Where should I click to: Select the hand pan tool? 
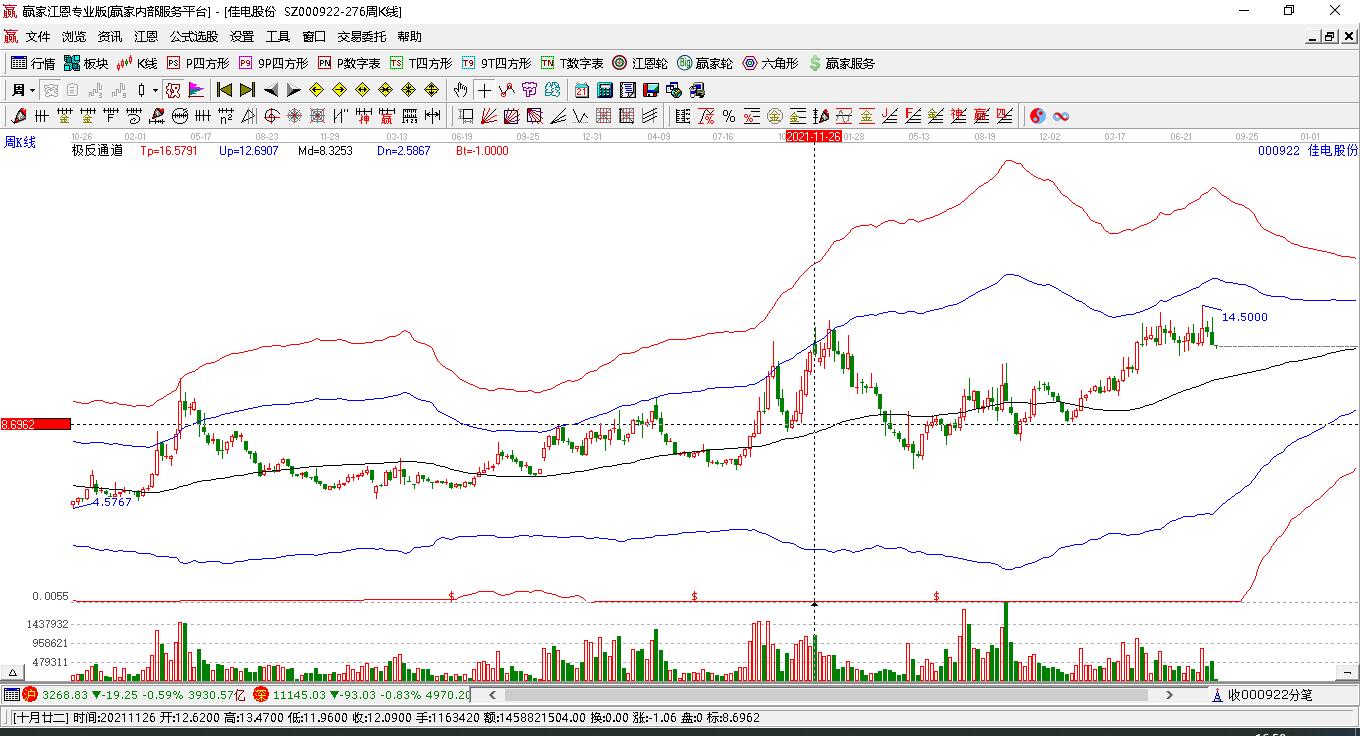point(461,90)
